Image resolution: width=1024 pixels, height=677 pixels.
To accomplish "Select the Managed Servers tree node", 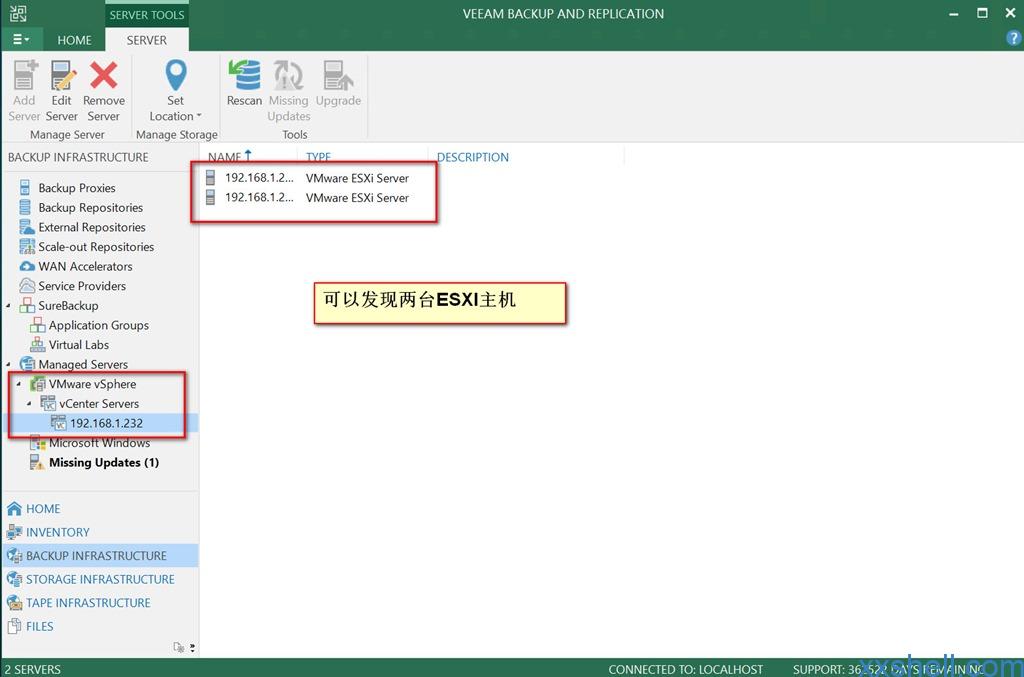I will coord(83,364).
